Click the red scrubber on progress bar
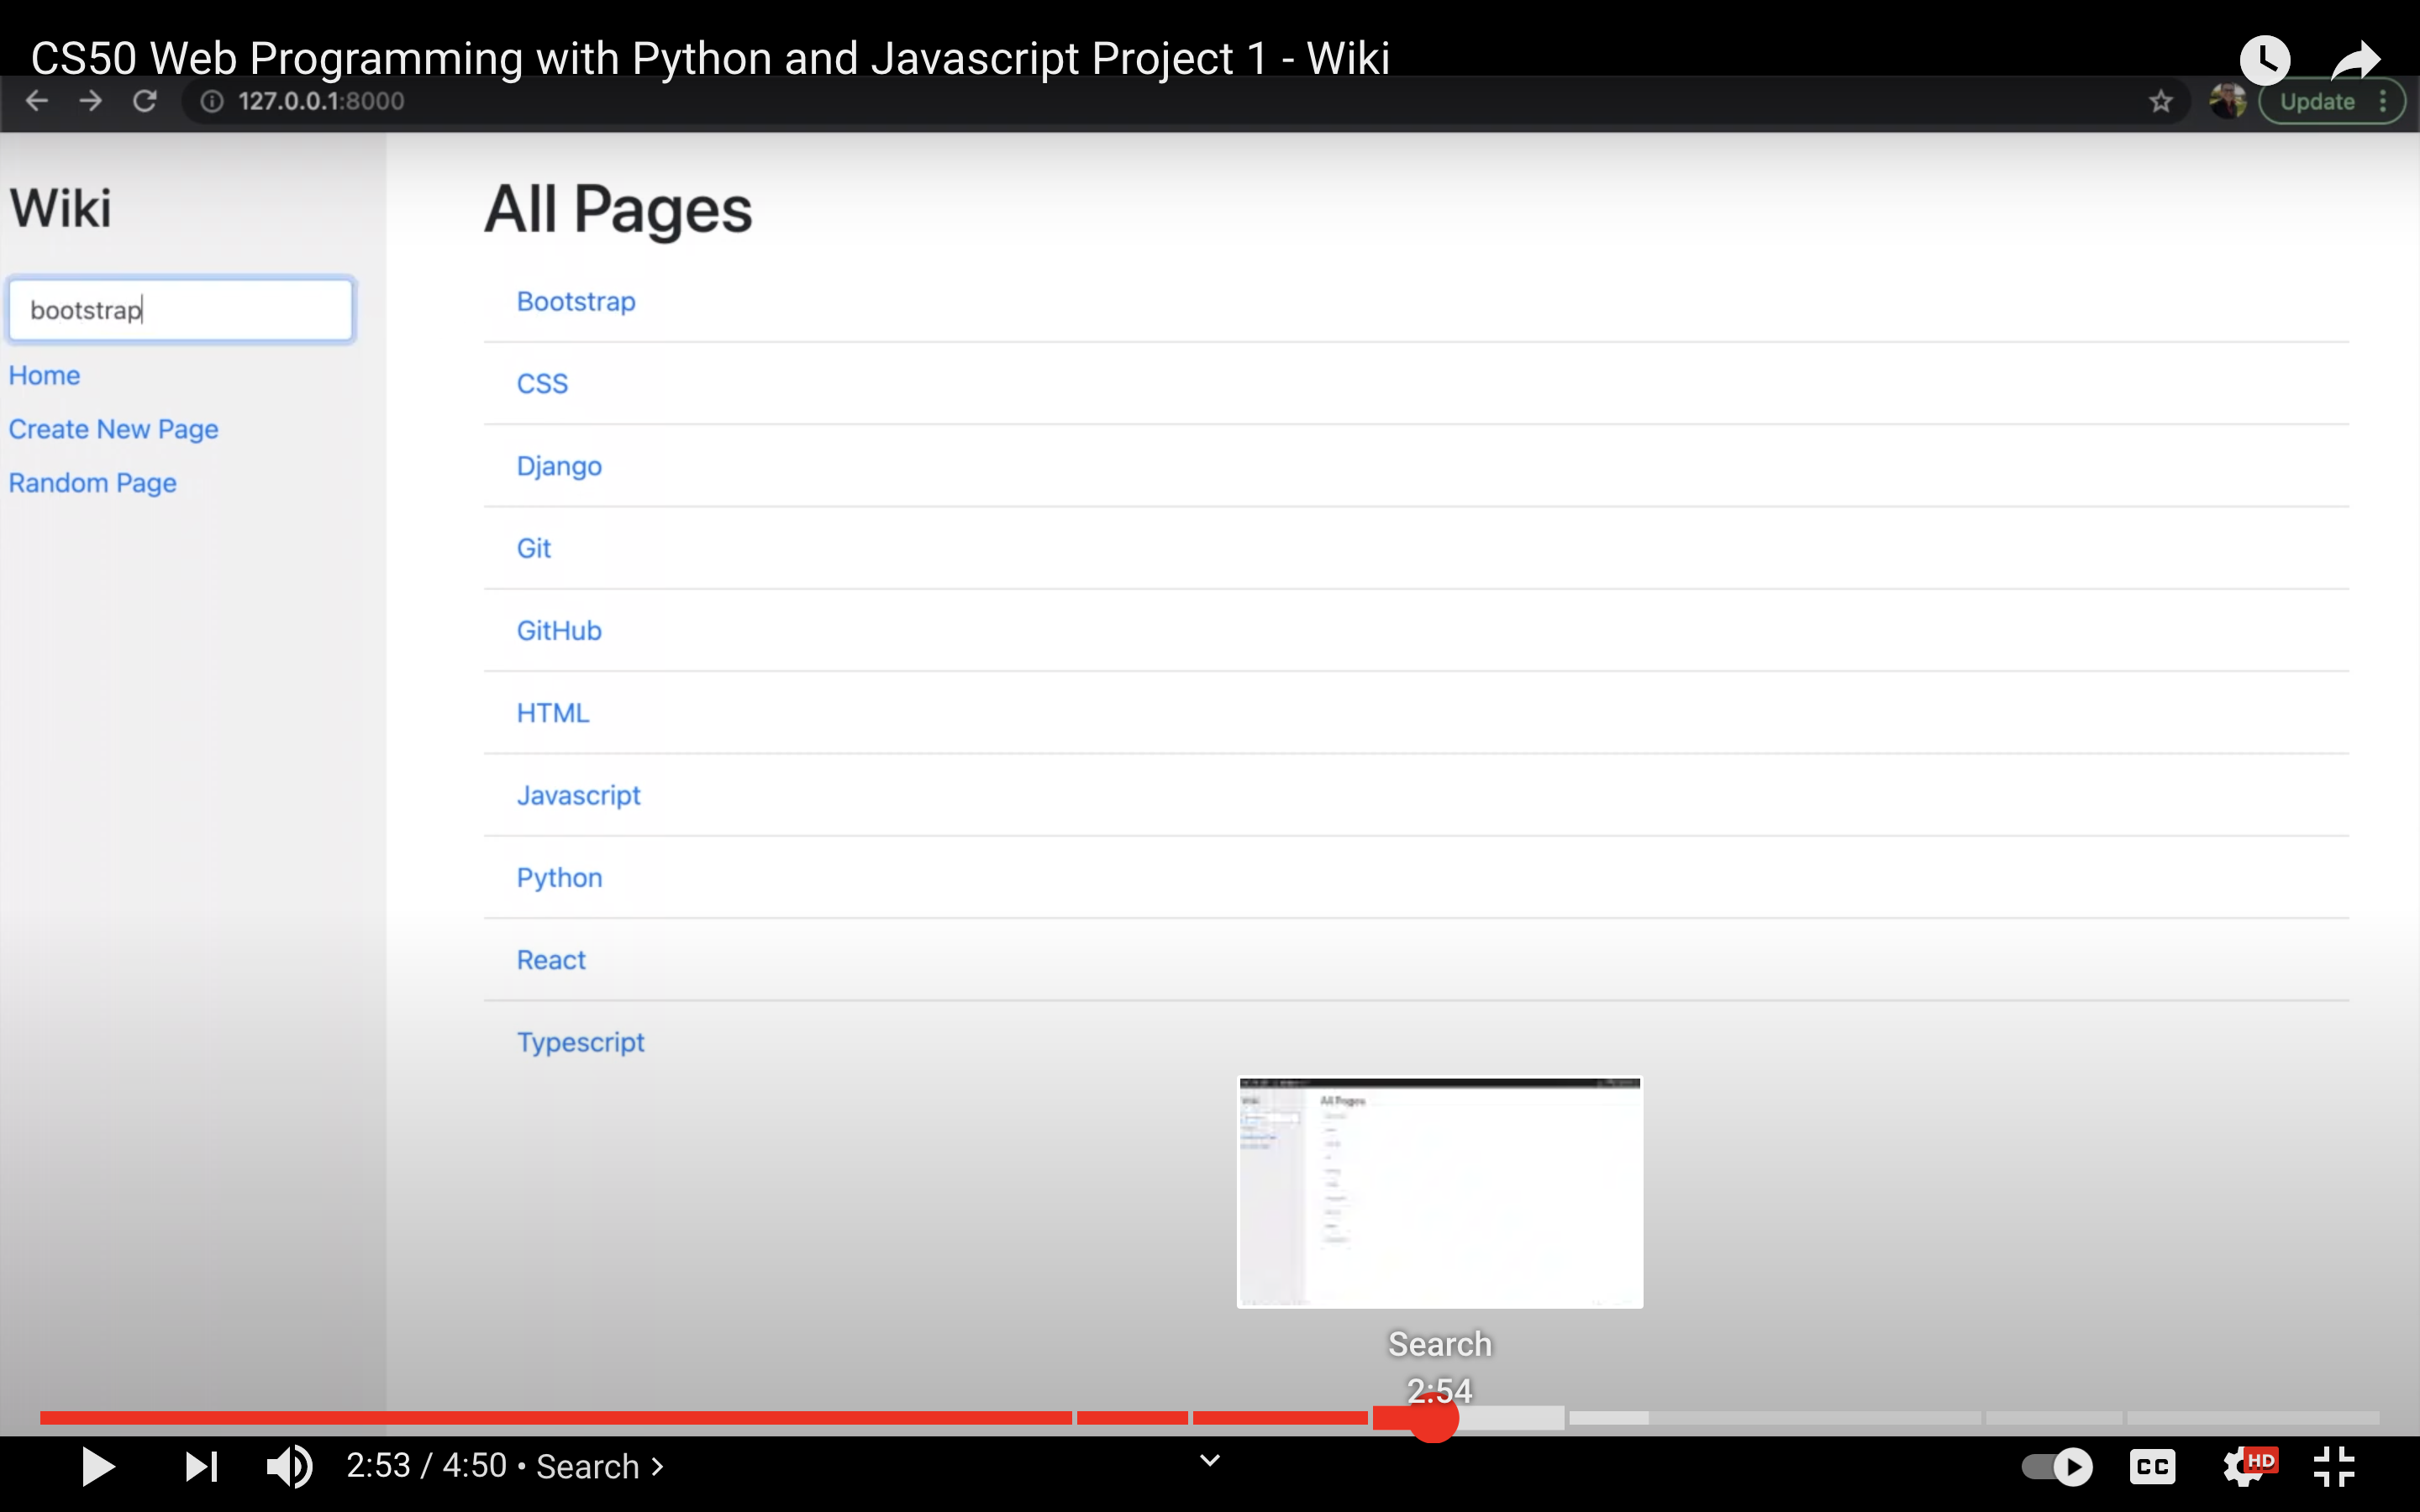 (x=1433, y=1418)
